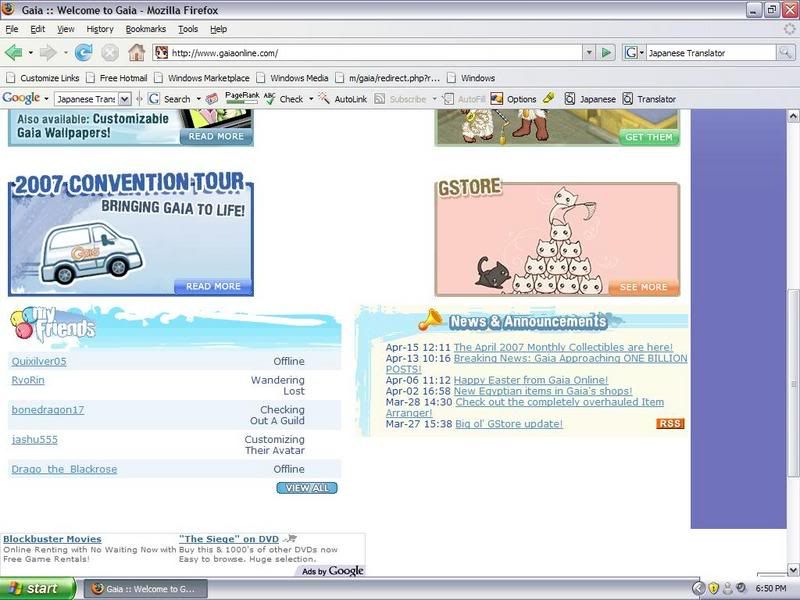The image size is (800, 600).
Task: Select the Gaia Firefox taskbar button
Action: coord(145,588)
